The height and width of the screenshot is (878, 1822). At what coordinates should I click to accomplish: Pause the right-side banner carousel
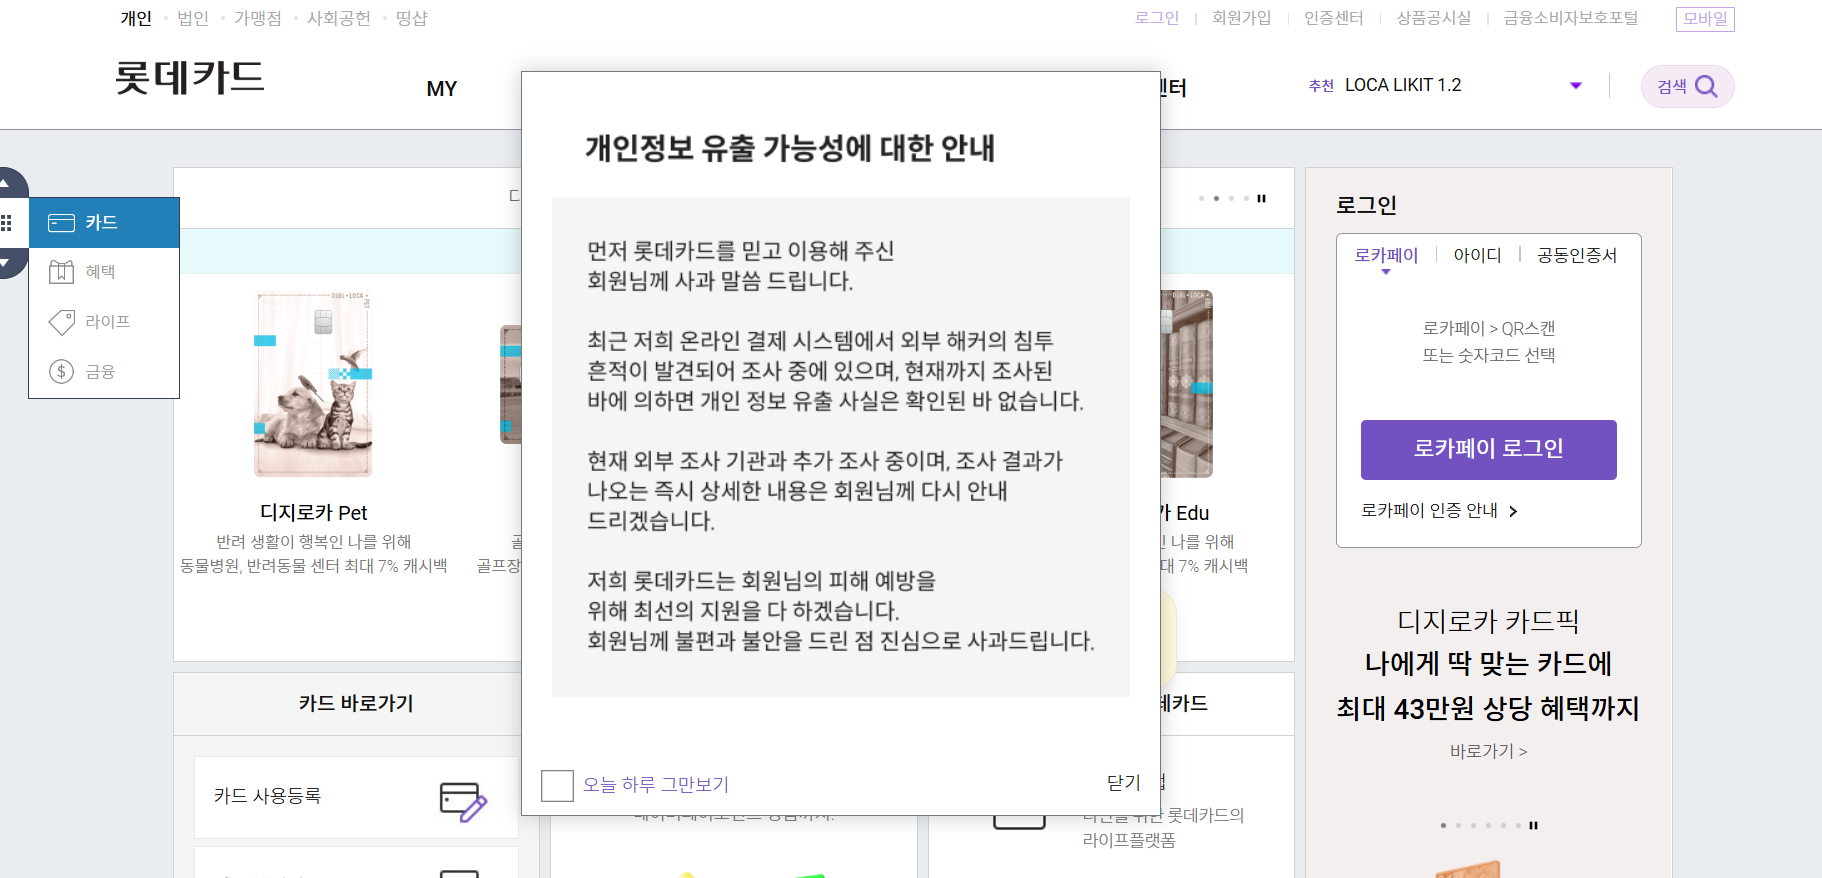tap(1533, 825)
